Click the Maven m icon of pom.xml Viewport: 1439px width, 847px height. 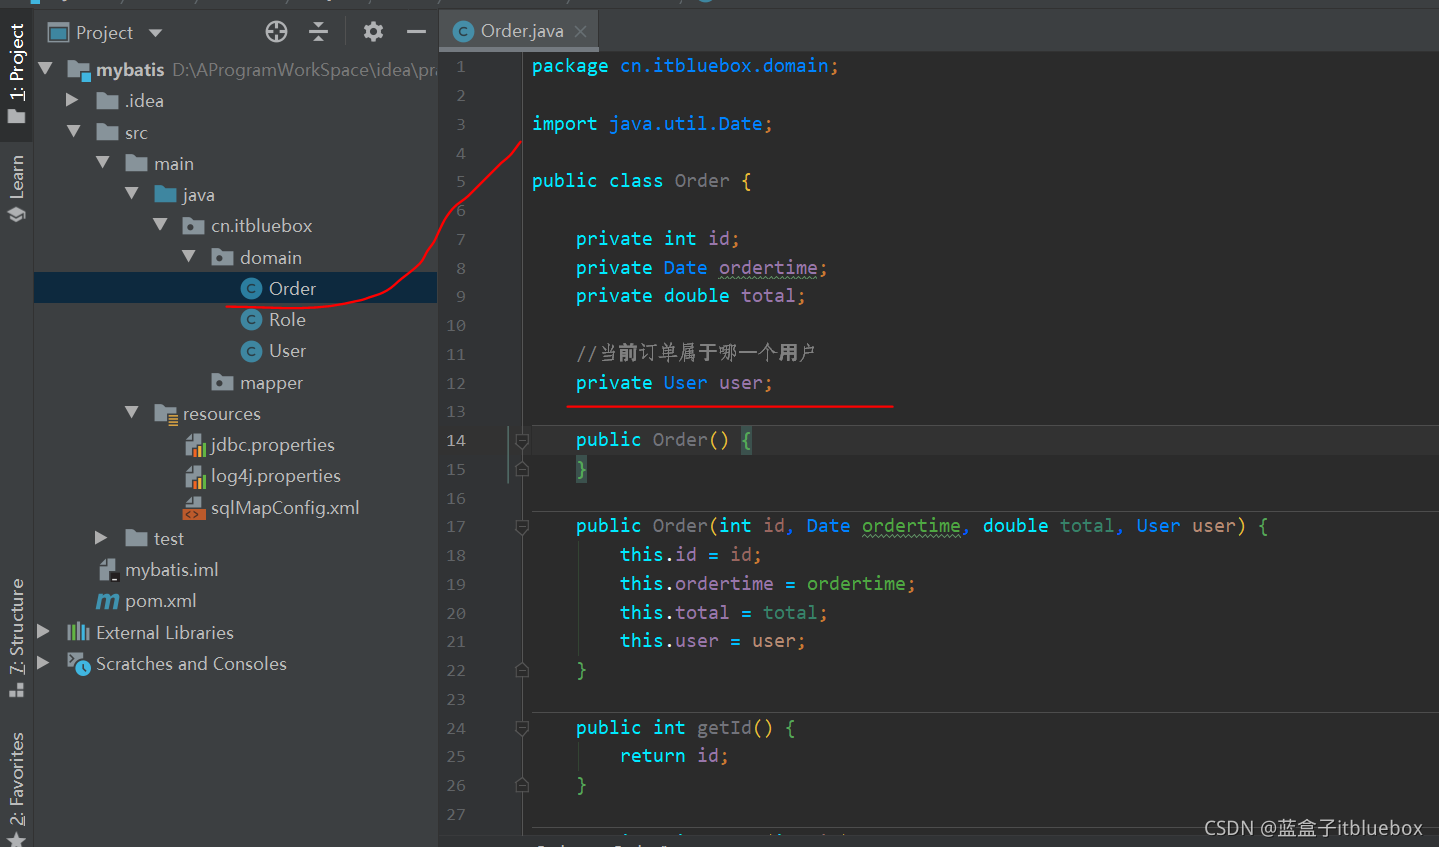(107, 601)
